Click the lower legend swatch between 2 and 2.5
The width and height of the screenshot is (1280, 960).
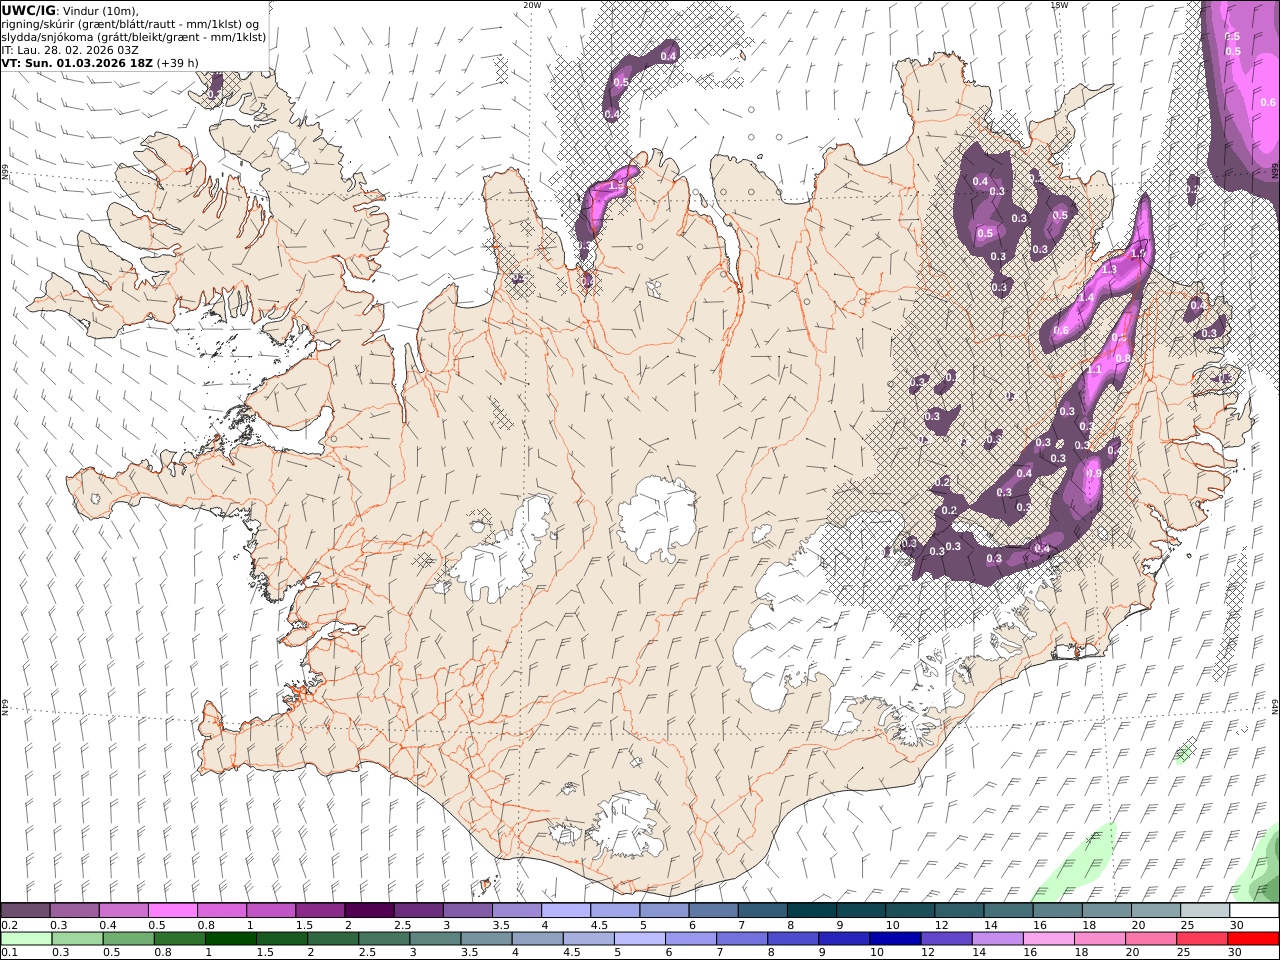click(x=333, y=938)
